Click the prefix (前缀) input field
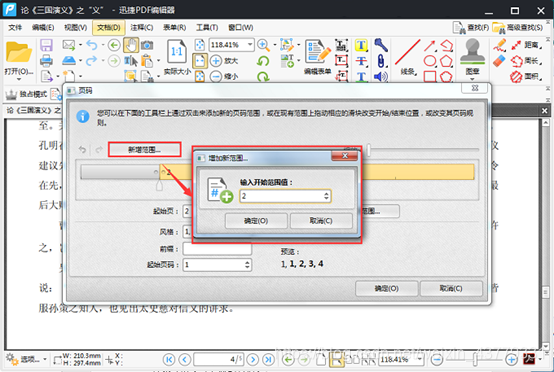Viewport: 554px width, 372px height. 217,249
